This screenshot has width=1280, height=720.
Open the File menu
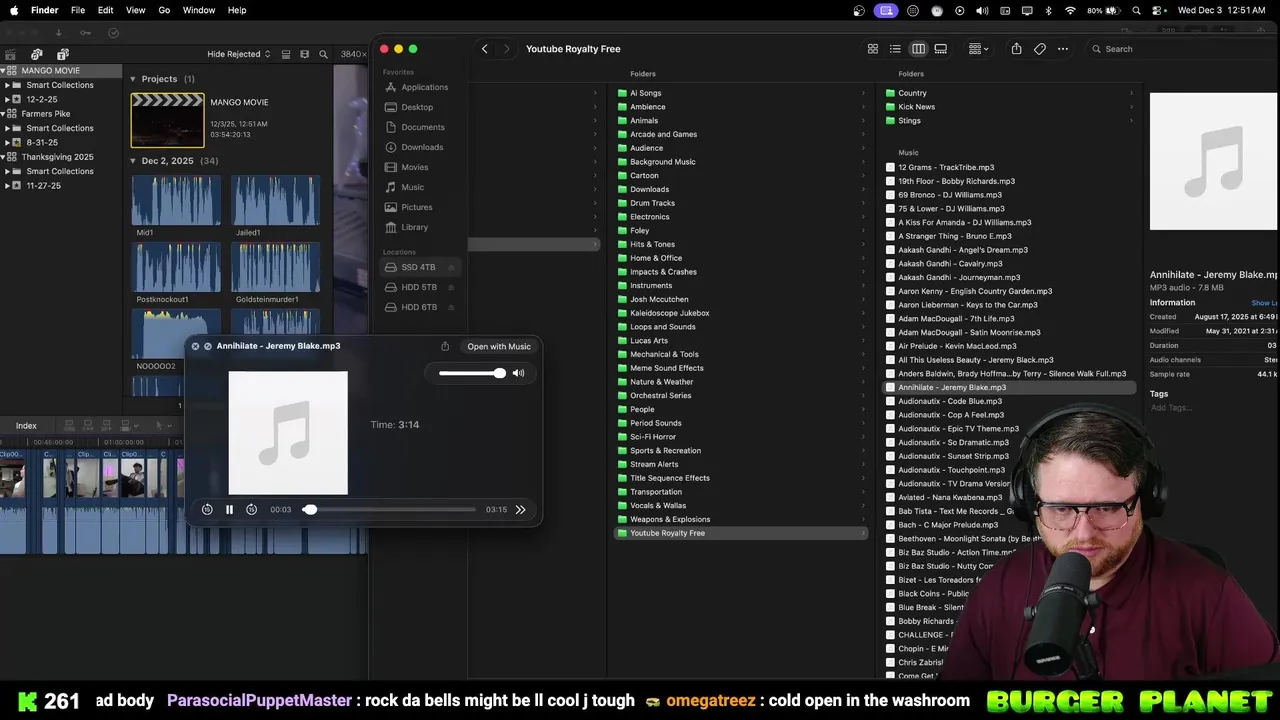78,10
